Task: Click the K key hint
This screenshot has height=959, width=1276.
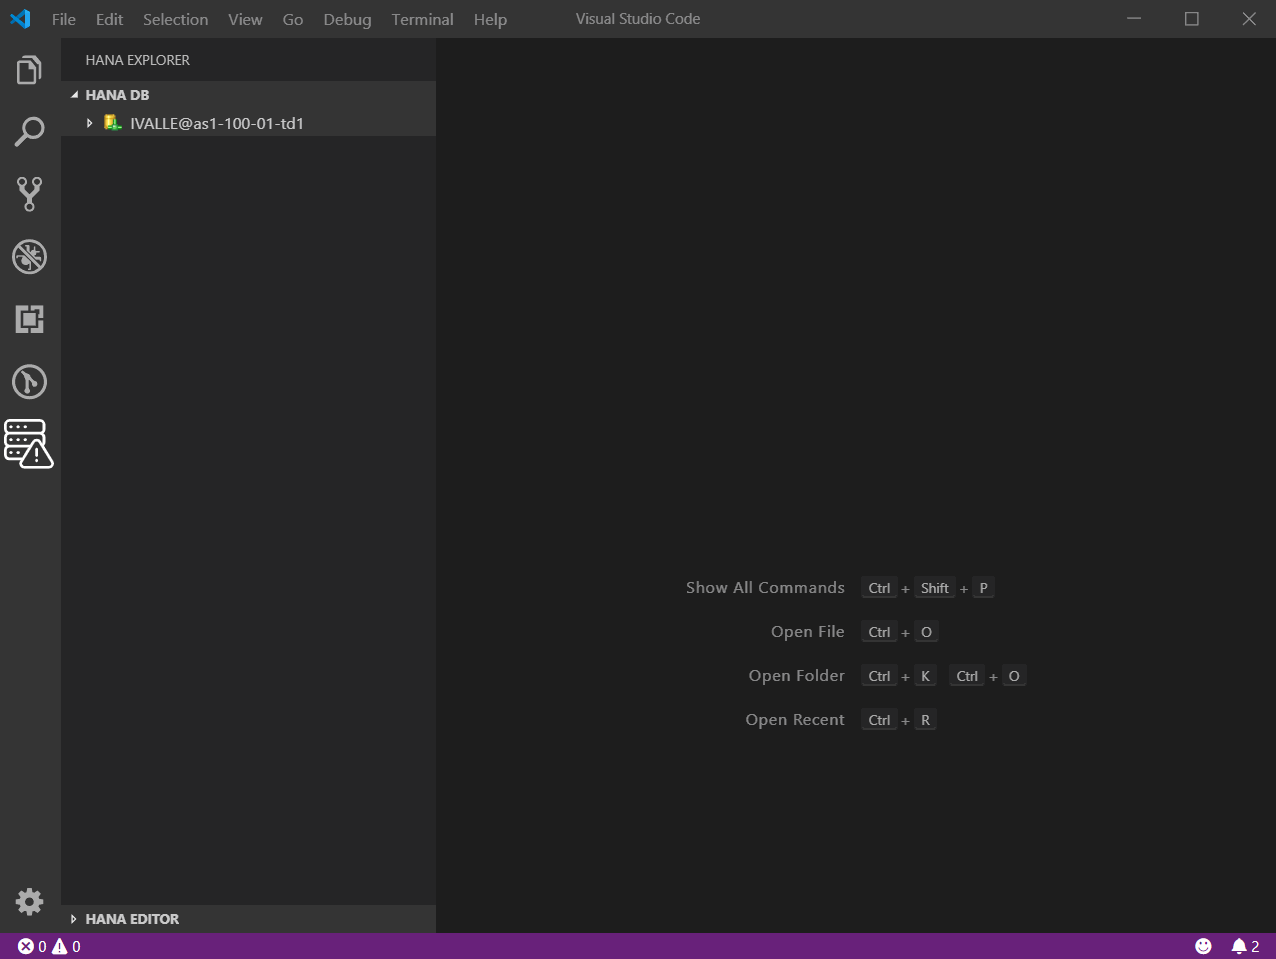Action: (926, 676)
